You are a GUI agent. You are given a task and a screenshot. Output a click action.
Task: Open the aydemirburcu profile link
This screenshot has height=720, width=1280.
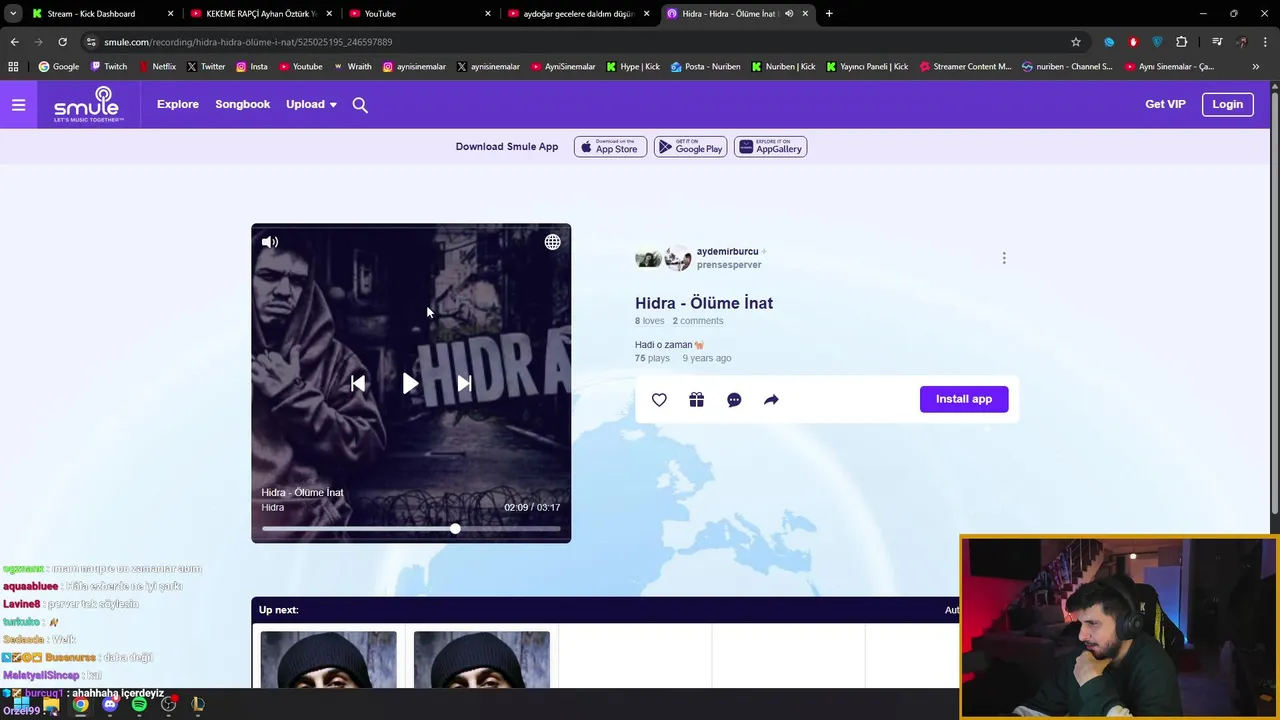727,252
